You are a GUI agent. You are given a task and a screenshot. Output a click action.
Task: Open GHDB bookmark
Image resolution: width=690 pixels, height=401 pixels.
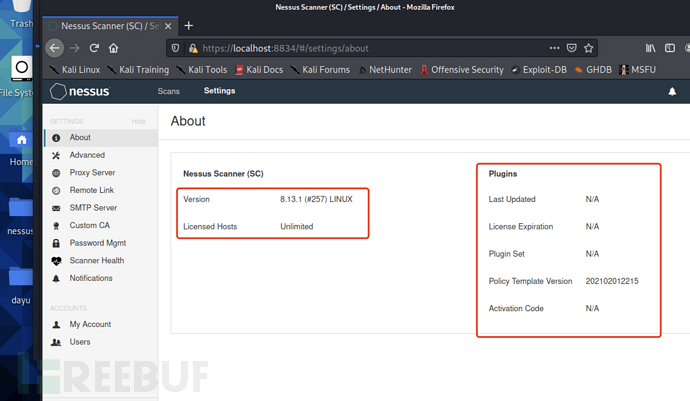tap(593, 70)
